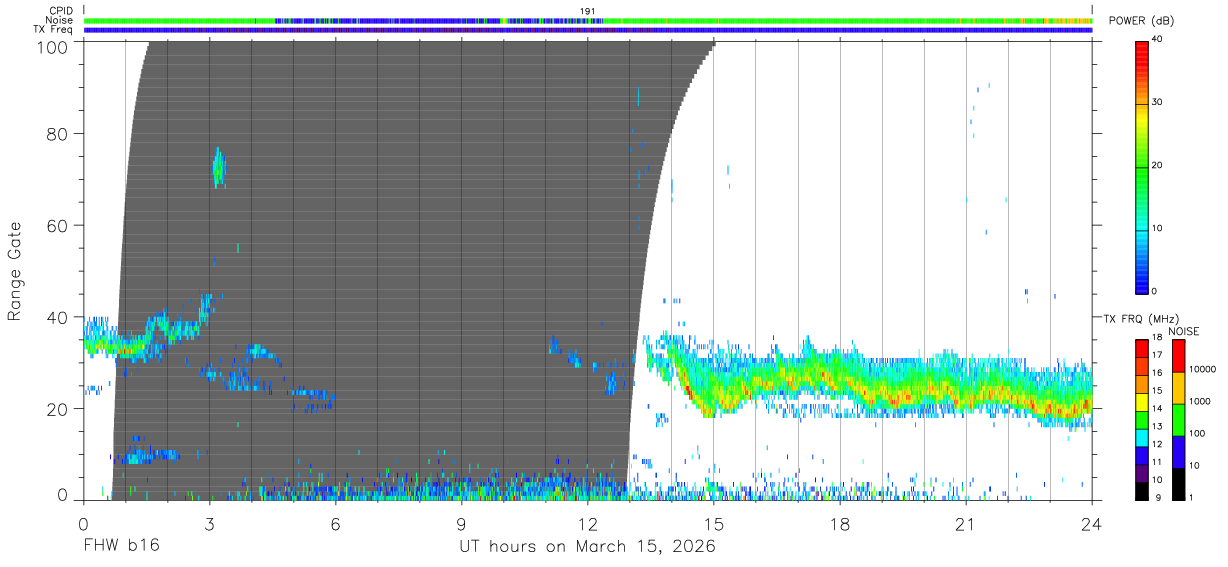Click the 1000 label on noise scale
This screenshot has width=1228, height=567.
click(x=1201, y=401)
